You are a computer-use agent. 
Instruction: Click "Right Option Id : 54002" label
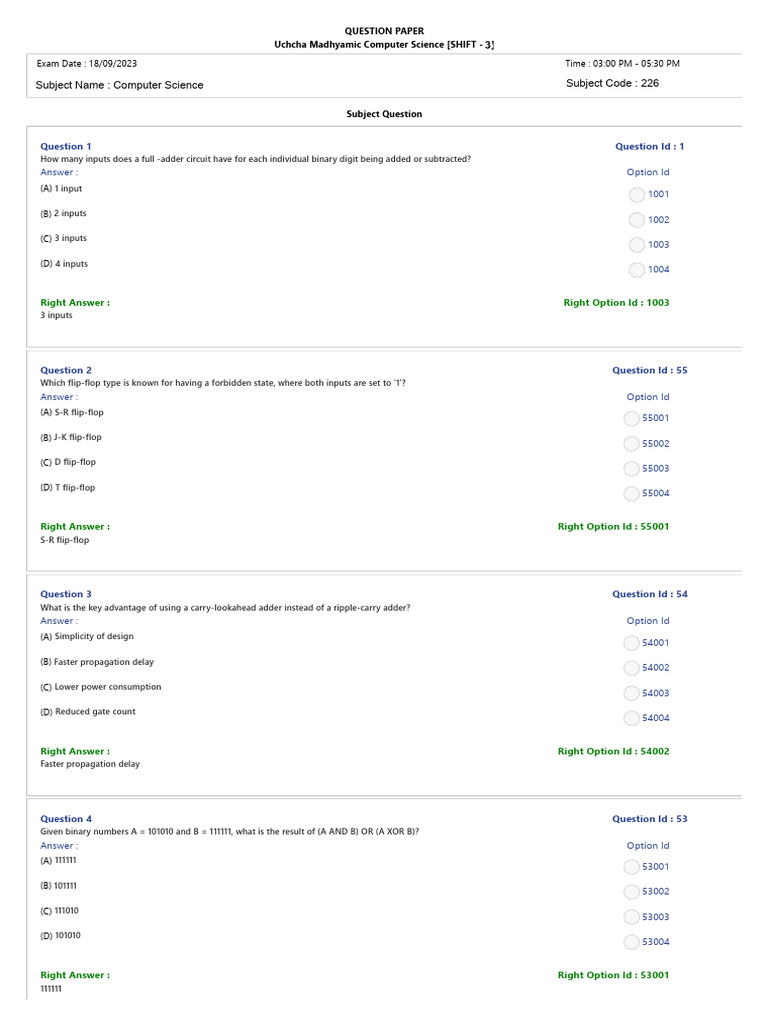click(613, 751)
